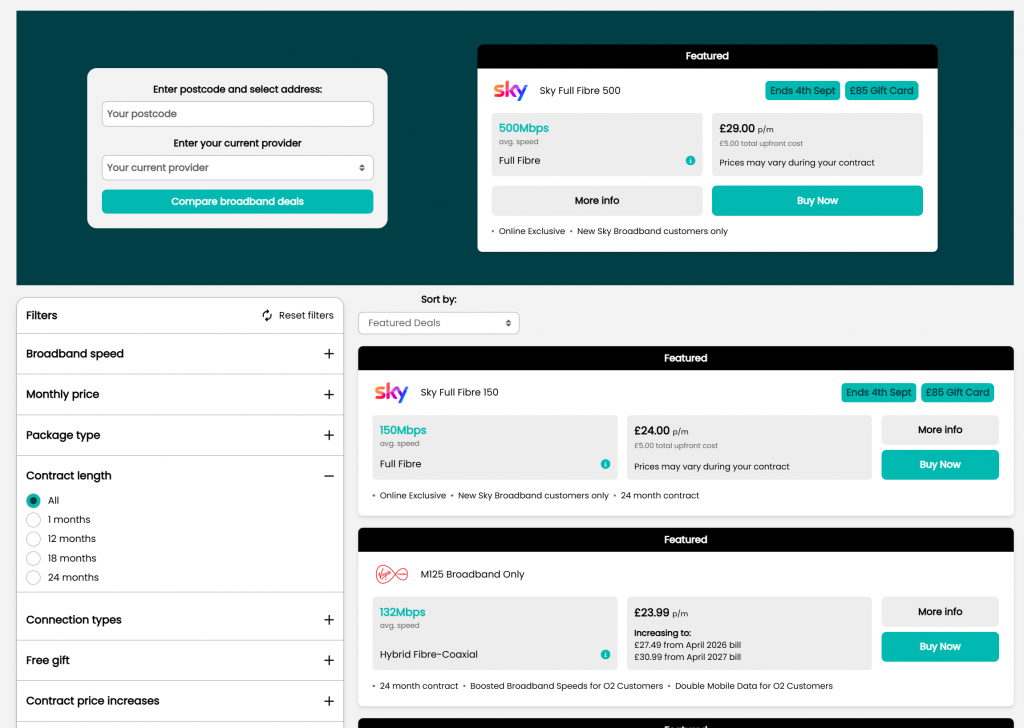Expand the Broadband speed filter
This screenshot has width=1024, height=728.
(329, 354)
